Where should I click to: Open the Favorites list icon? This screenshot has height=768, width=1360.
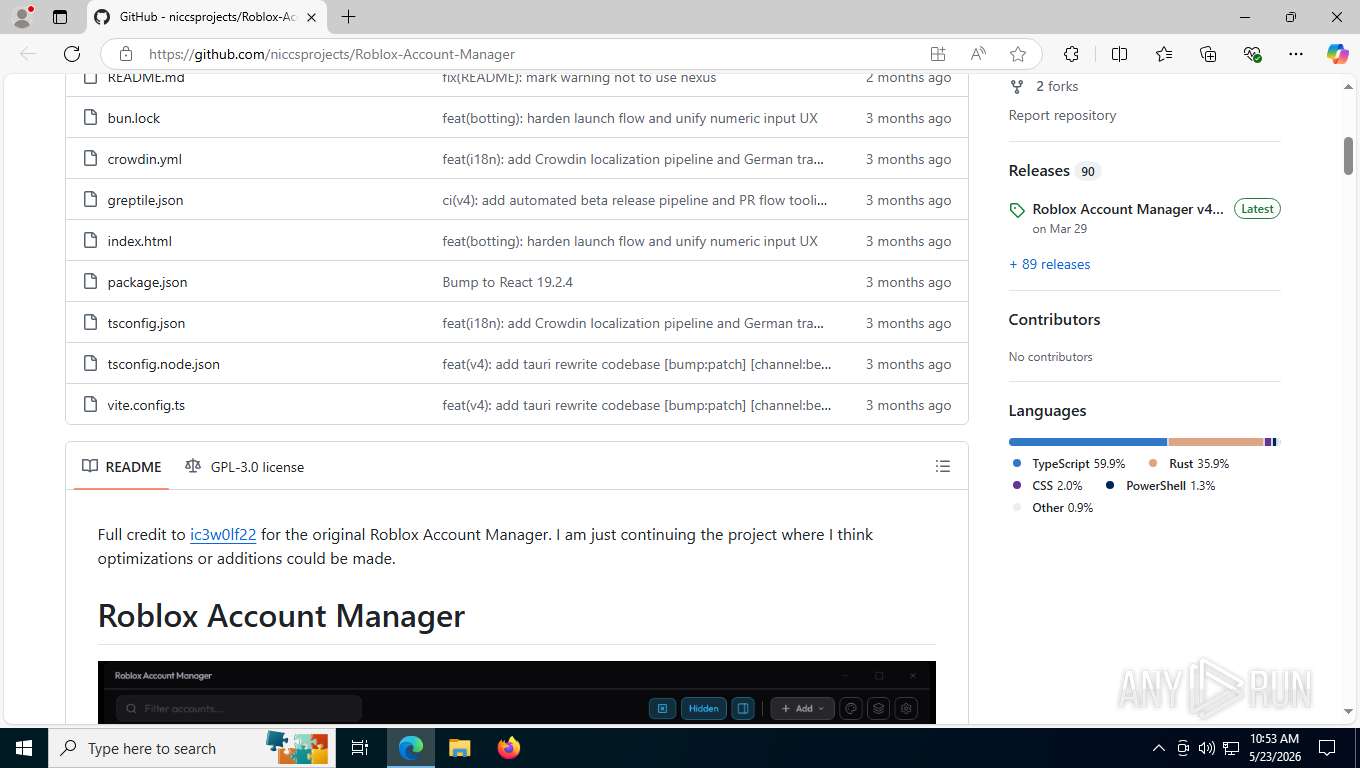coord(1164,54)
